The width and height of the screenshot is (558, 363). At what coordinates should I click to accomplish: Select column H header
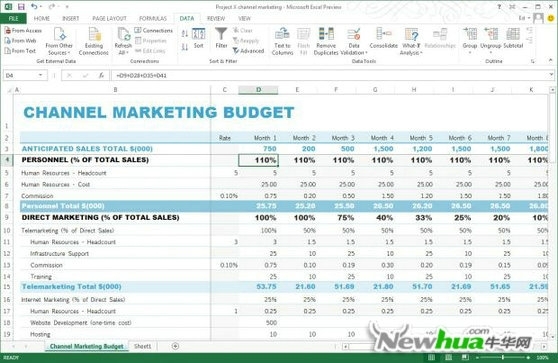414,90
